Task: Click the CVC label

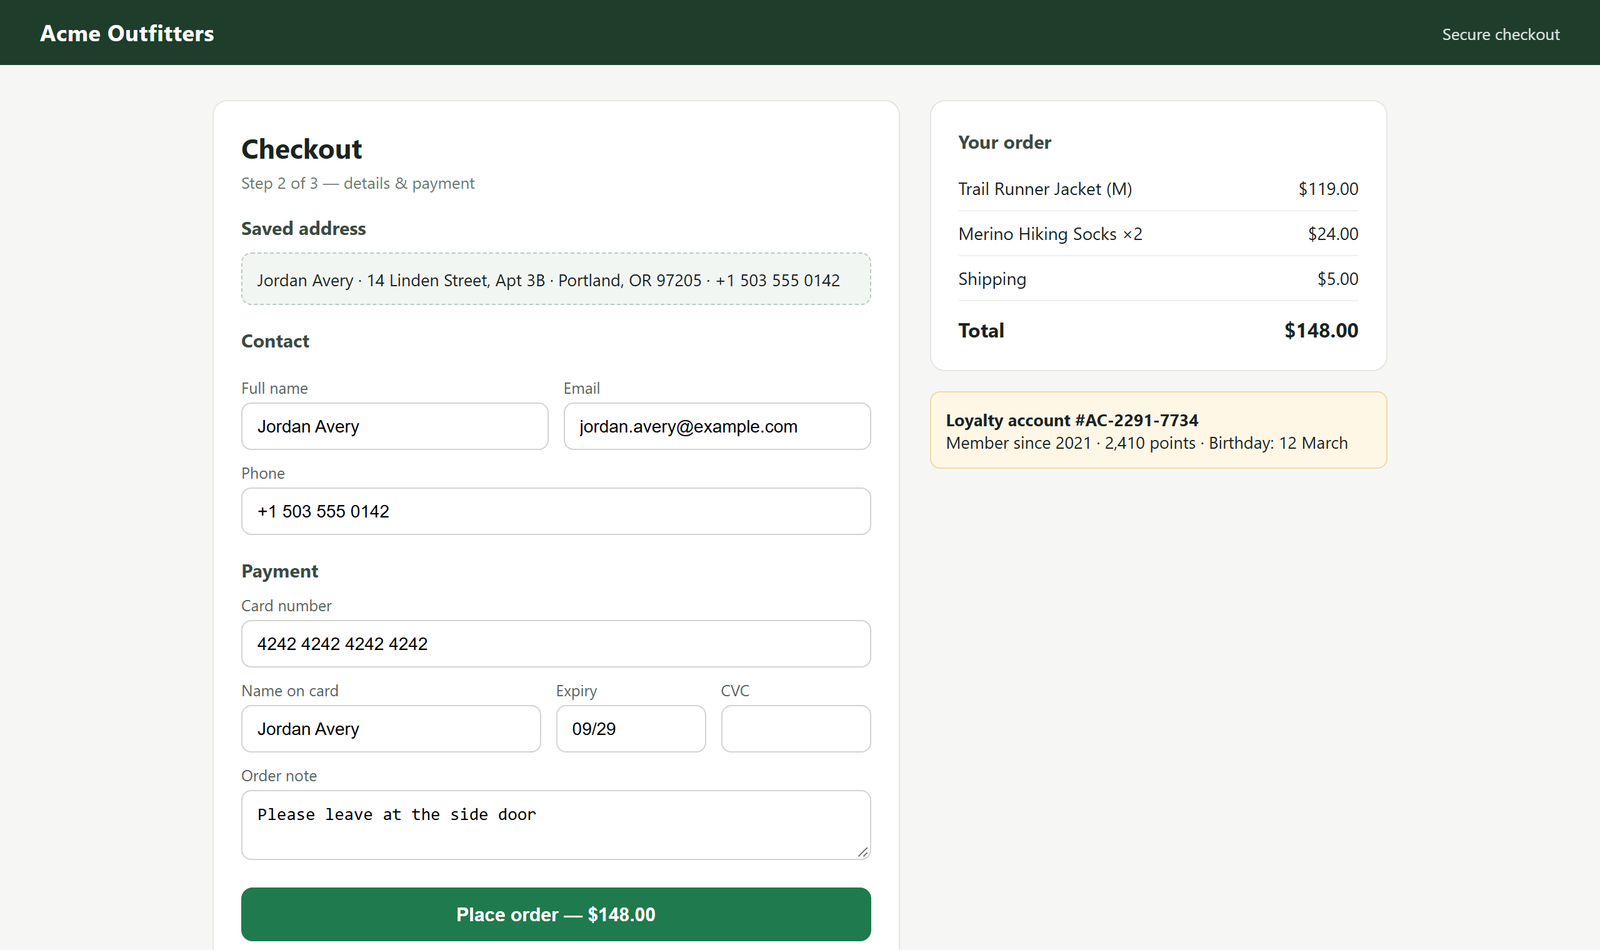Action: click(735, 691)
